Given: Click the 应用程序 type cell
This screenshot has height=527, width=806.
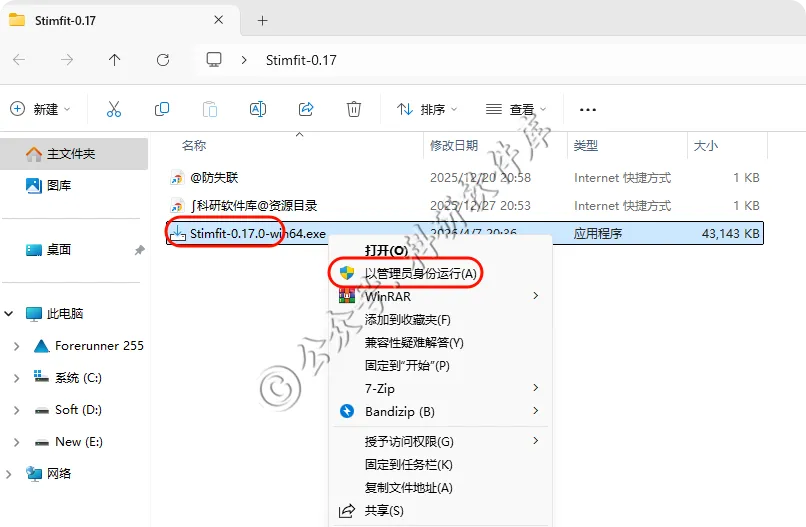Looking at the screenshot, I should (598, 233).
